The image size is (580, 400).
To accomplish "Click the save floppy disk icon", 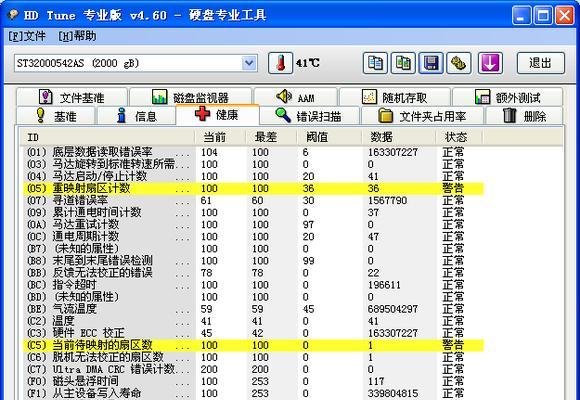I will [431, 63].
